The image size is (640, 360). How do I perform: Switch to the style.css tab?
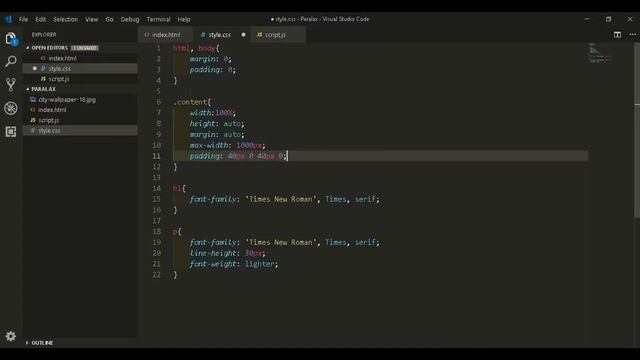222,35
